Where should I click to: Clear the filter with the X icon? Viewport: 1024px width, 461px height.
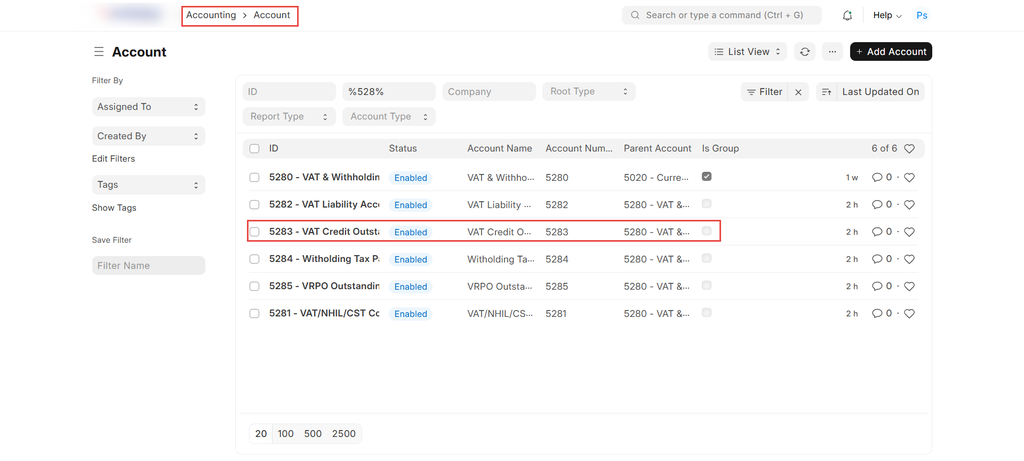[x=798, y=92]
